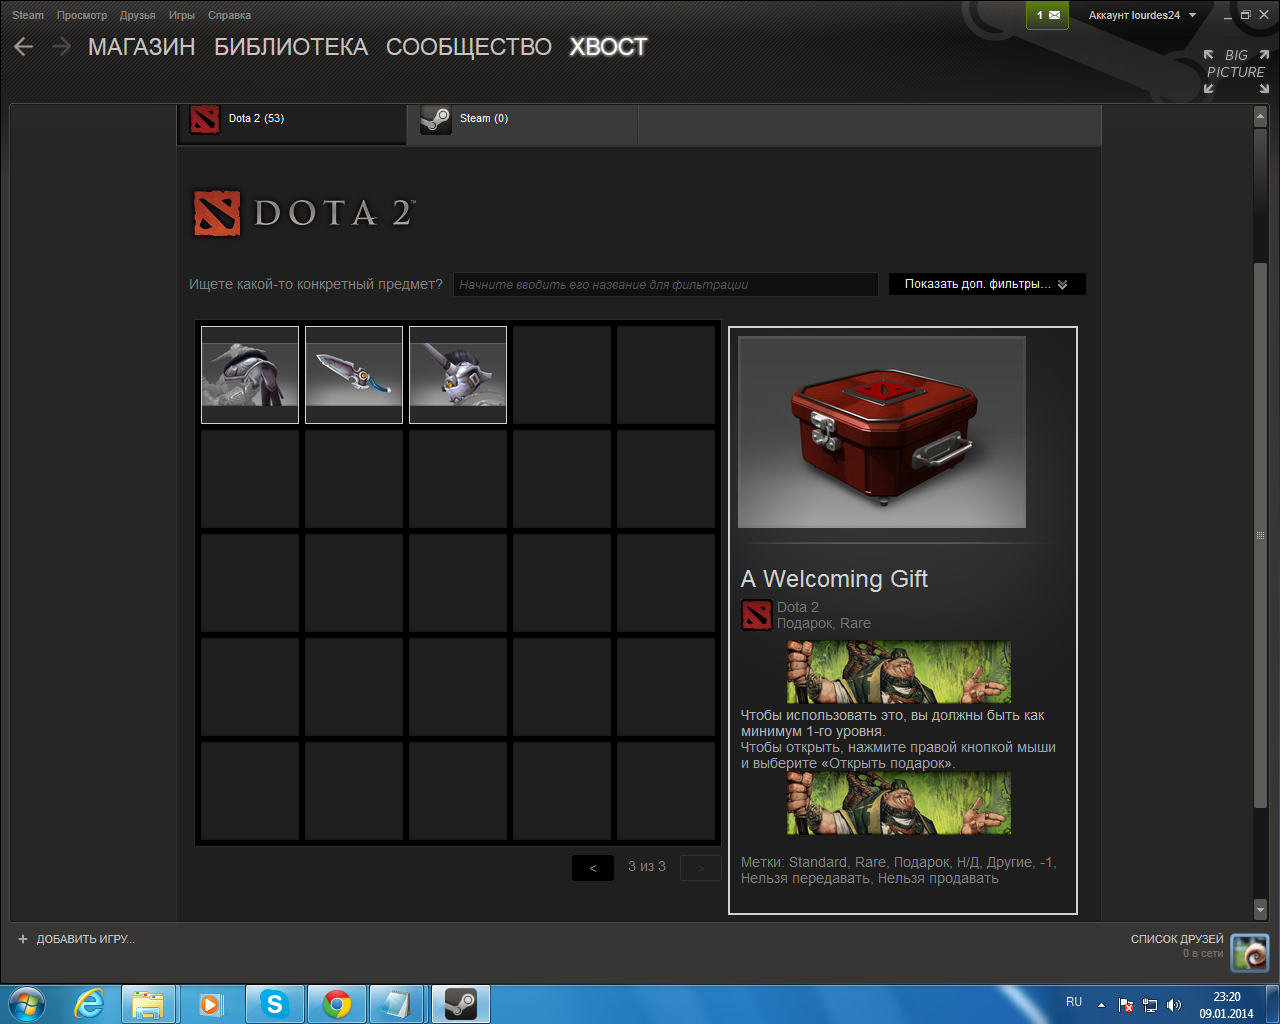Select the dagger item in inventory
Viewport: 1280px width, 1024px height.
354,375
